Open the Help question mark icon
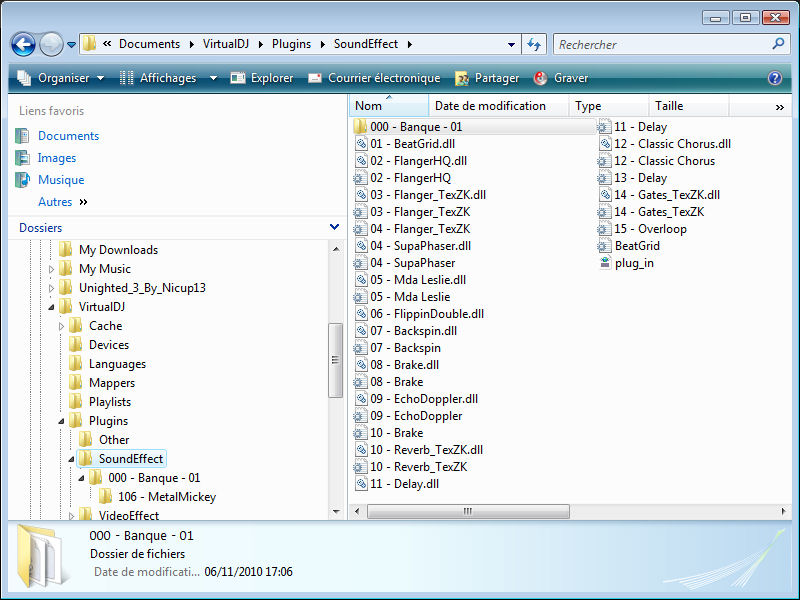Viewport: 800px width, 600px height. [774, 78]
